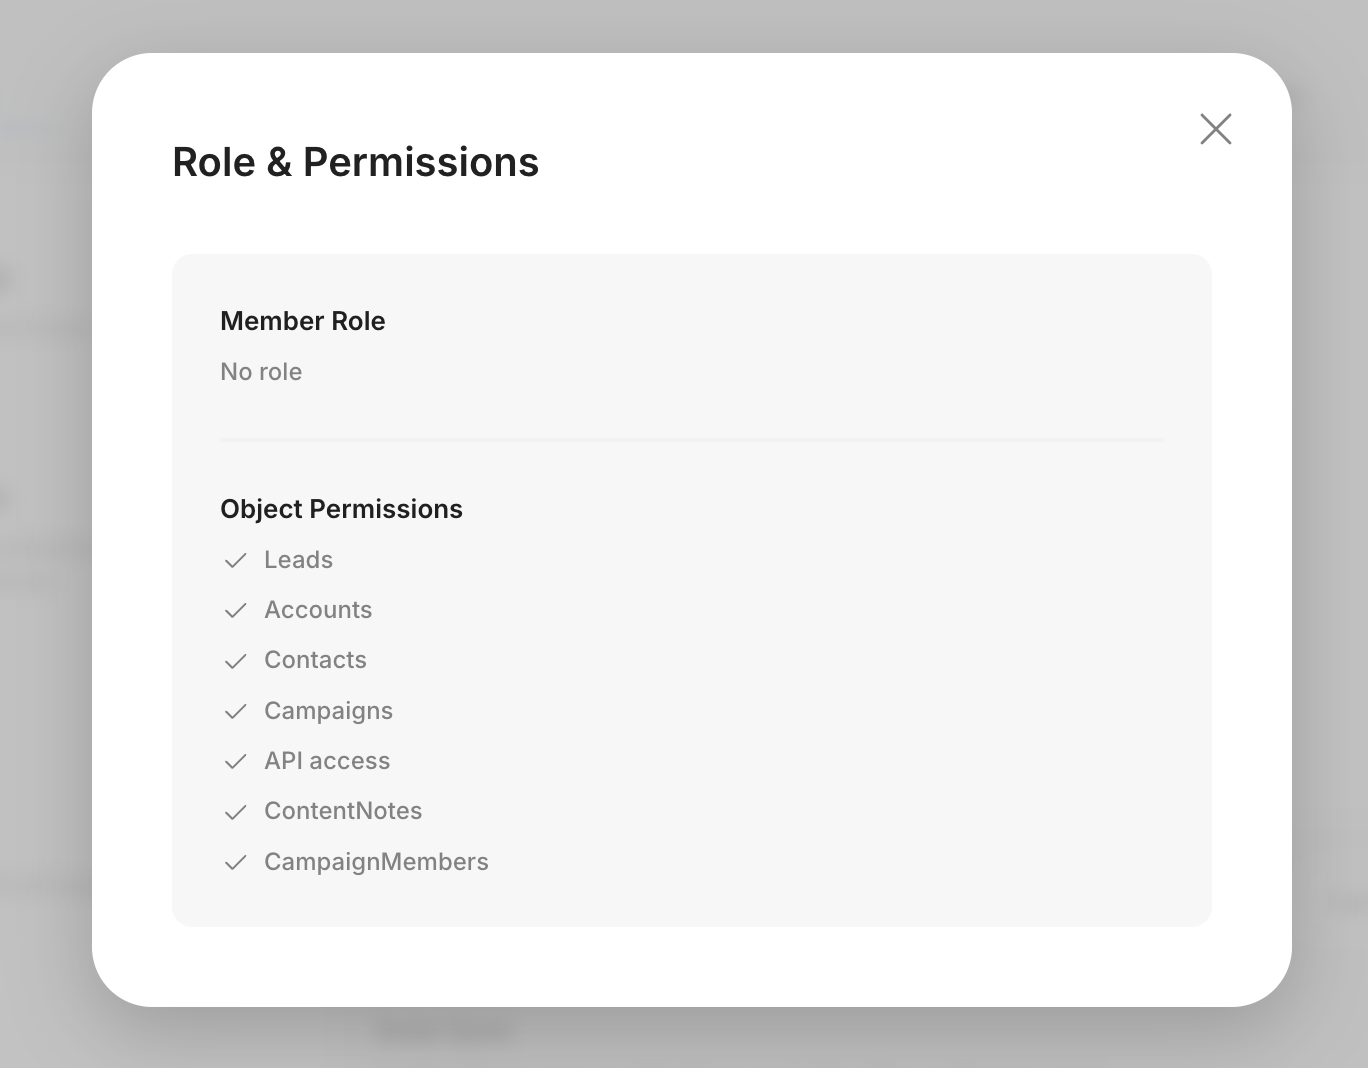1368x1068 pixels.
Task: Select the checkmark beside ContentNotes
Action: tap(236, 812)
